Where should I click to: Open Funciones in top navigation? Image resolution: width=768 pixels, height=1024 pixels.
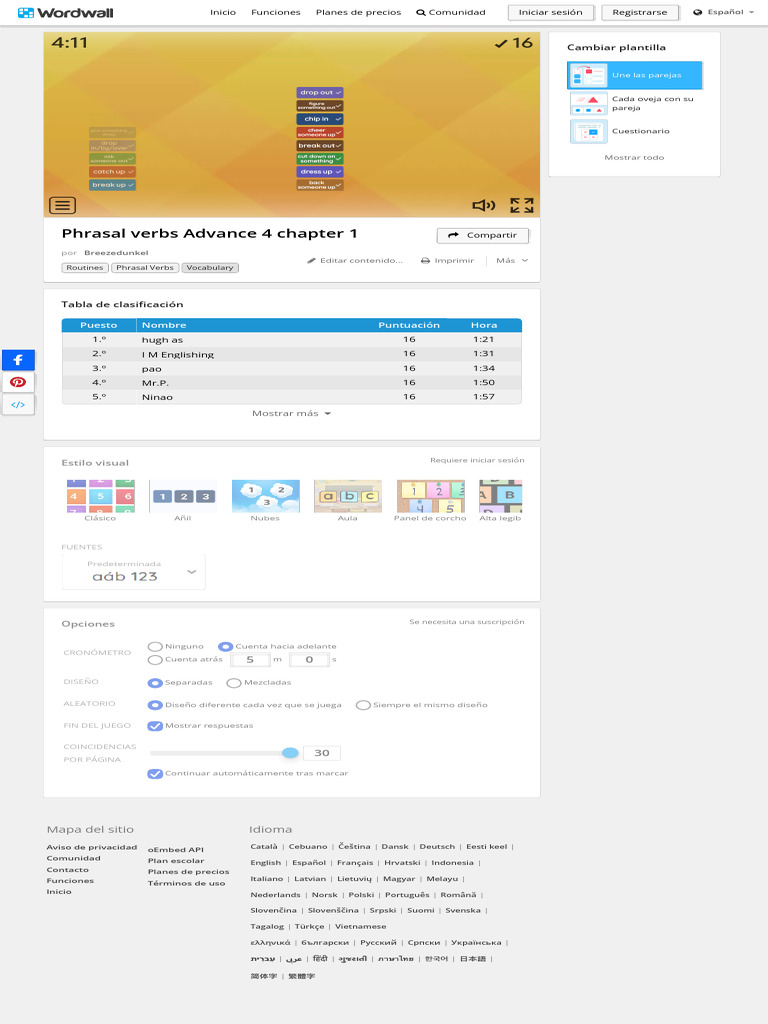[x=276, y=12]
